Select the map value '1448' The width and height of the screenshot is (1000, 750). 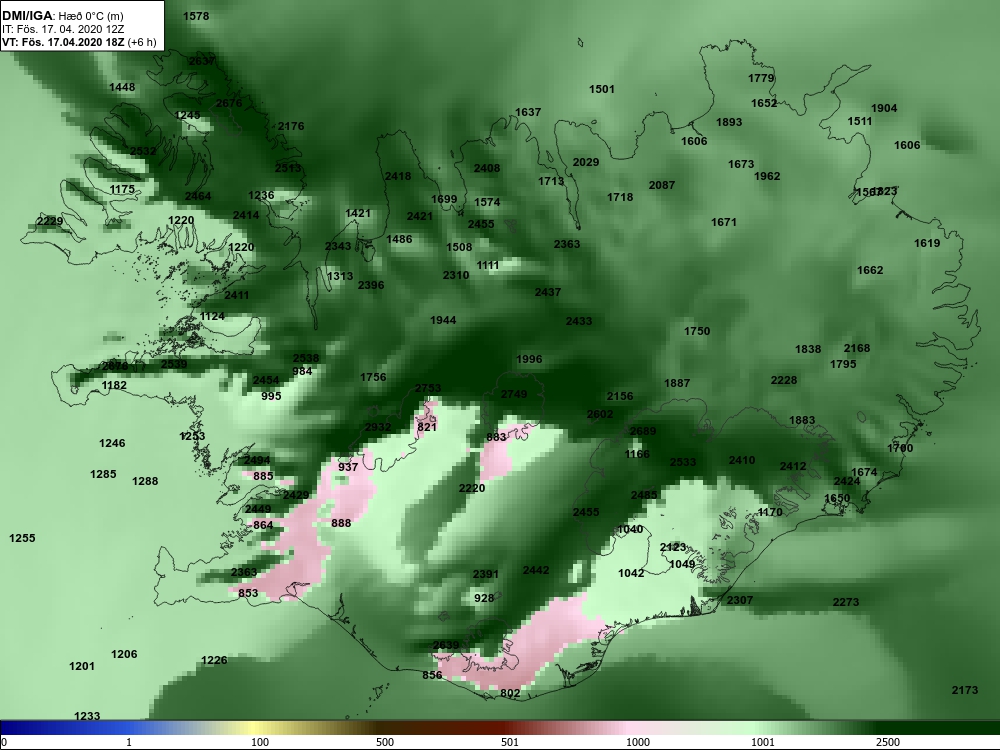point(122,87)
